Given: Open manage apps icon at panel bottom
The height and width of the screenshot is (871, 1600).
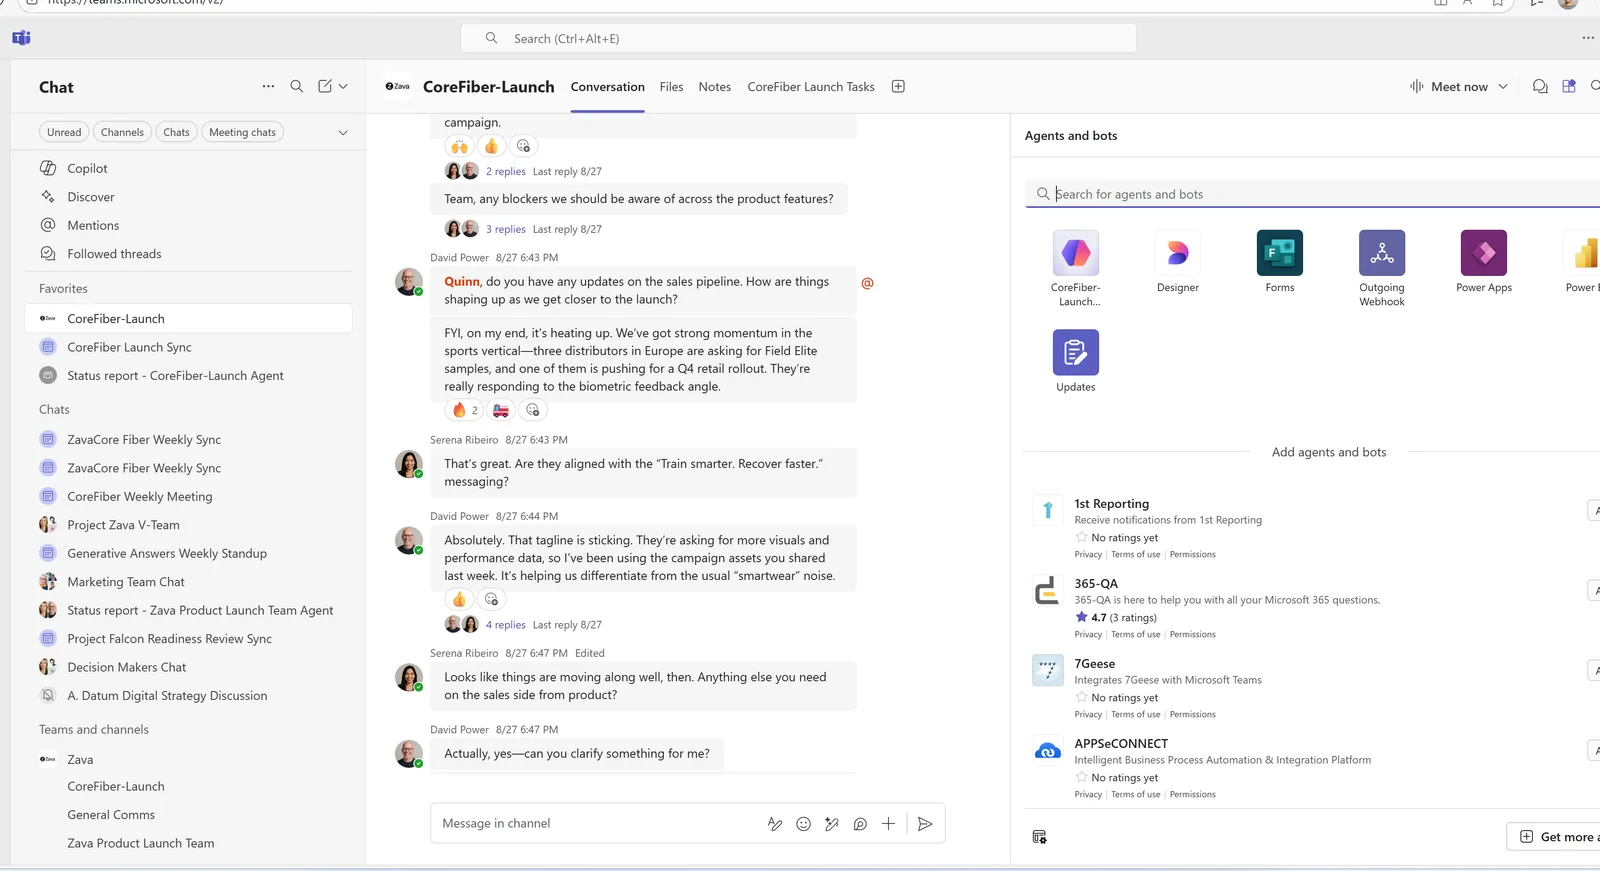Looking at the screenshot, I should [x=1039, y=837].
